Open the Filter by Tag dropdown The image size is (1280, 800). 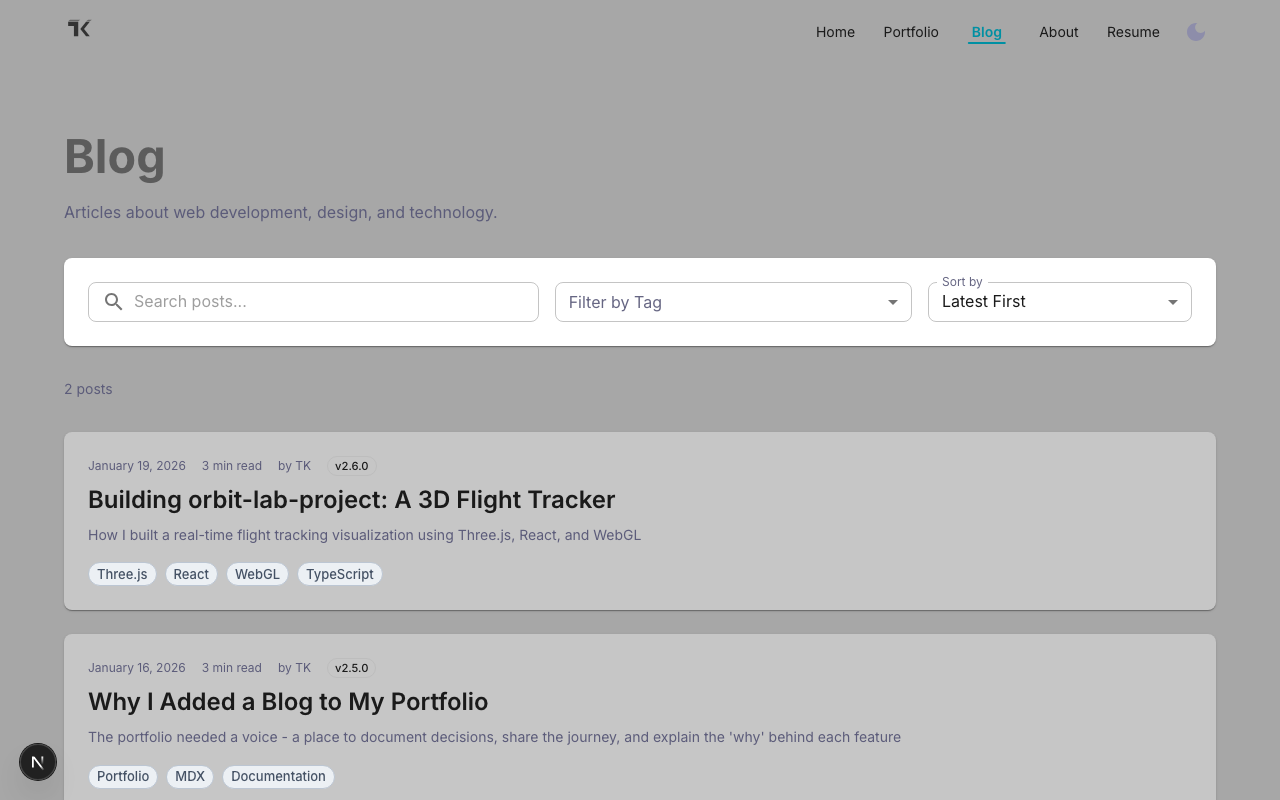(x=733, y=301)
